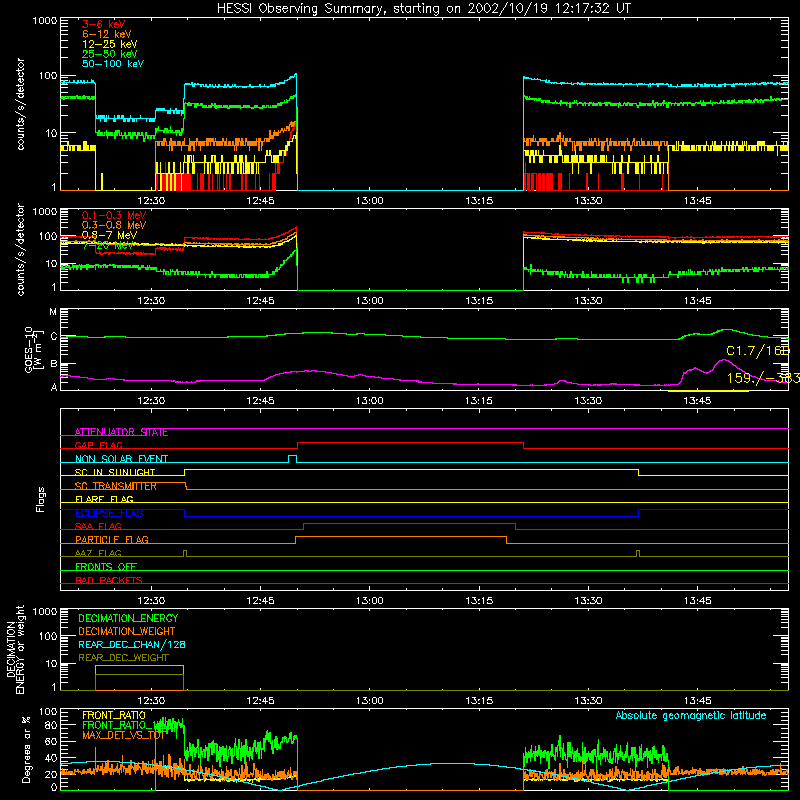The height and width of the screenshot is (800, 800).
Task: Click the FLARE_FLAG label
Action: (104, 499)
